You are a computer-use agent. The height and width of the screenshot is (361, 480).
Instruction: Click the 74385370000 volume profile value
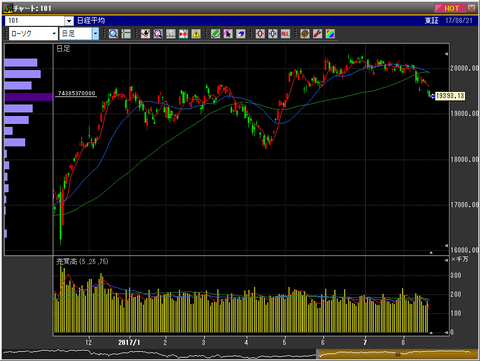[x=77, y=93]
